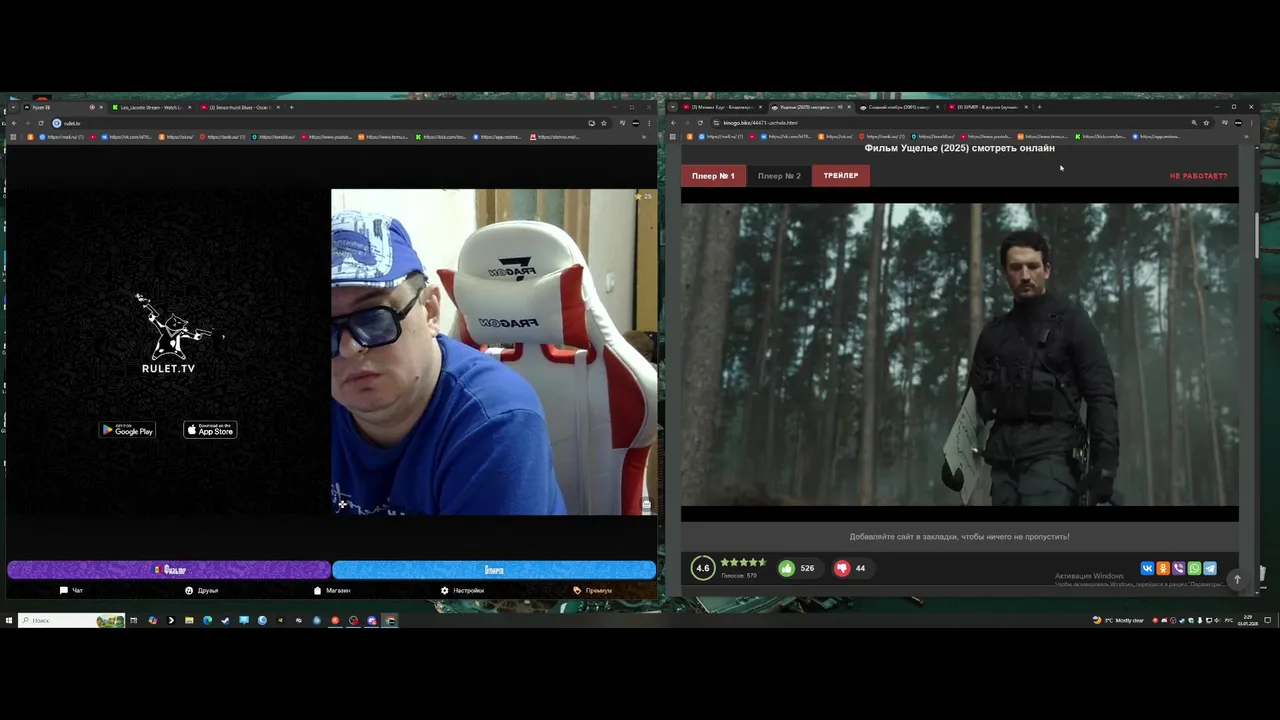Open the Chat tab in Rulet.tv
This screenshot has width=1280, height=720.
click(x=71, y=590)
